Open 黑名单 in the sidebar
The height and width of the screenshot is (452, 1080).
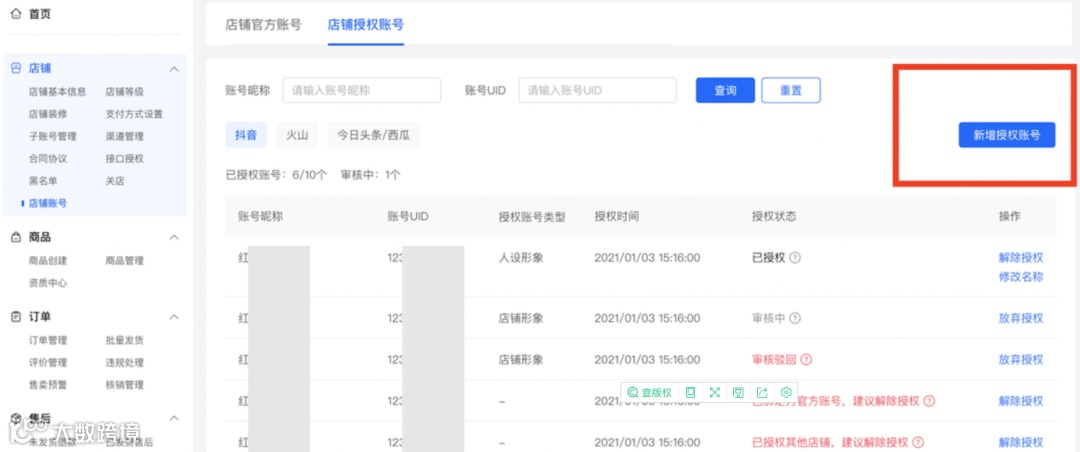coord(43,181)
